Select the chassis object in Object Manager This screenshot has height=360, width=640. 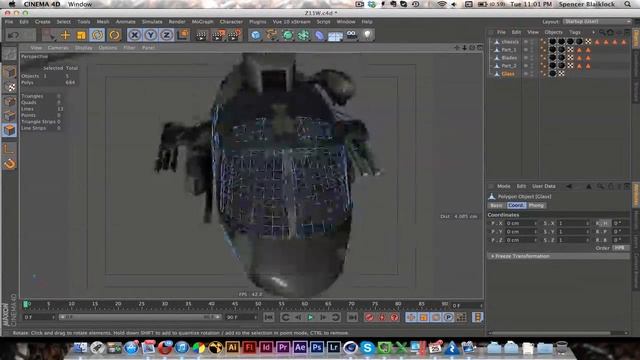coord(510,42)
